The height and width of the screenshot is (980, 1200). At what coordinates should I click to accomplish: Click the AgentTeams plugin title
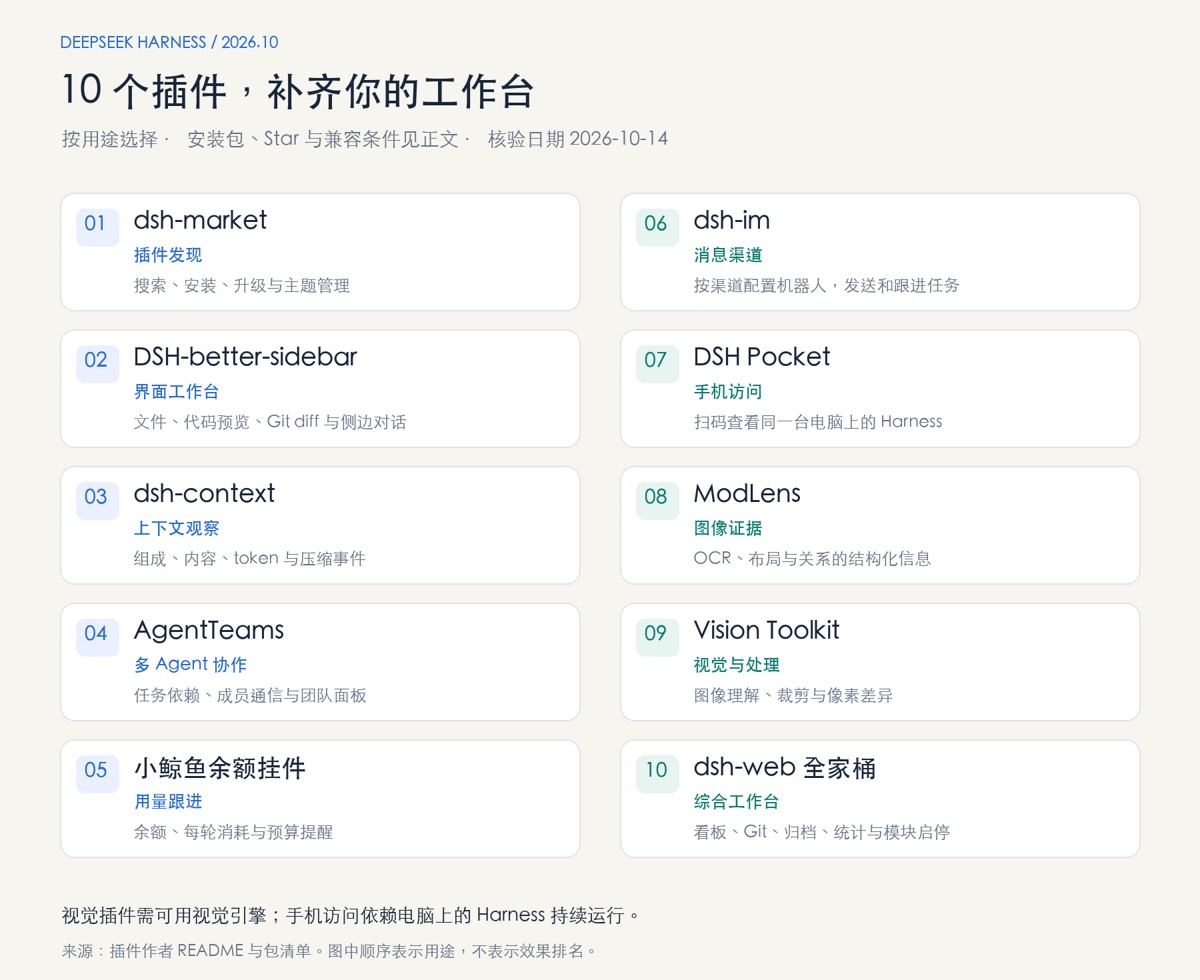click(x=209, y=630)
